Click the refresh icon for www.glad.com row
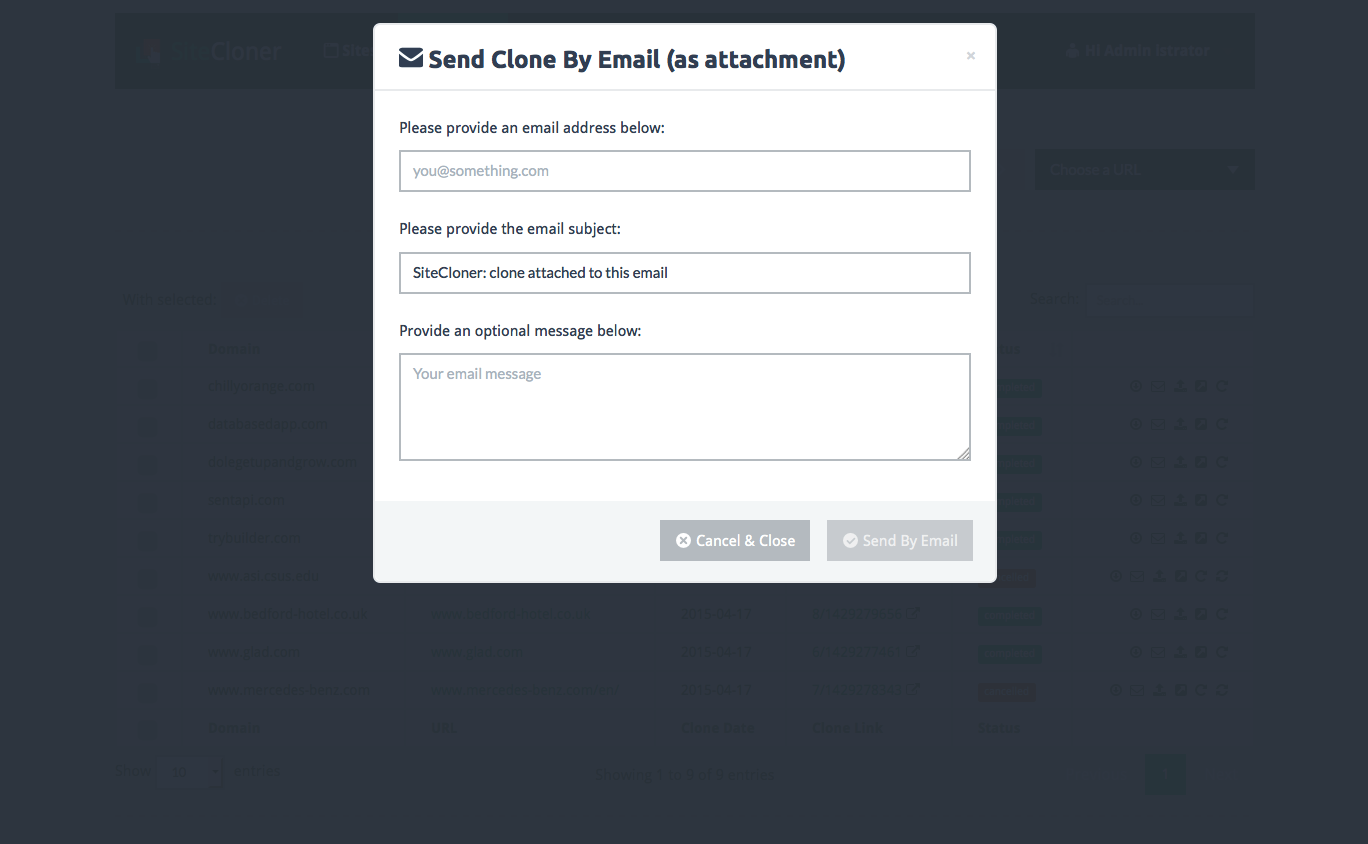This screenshot has height=844, width=1368. 1222,652
